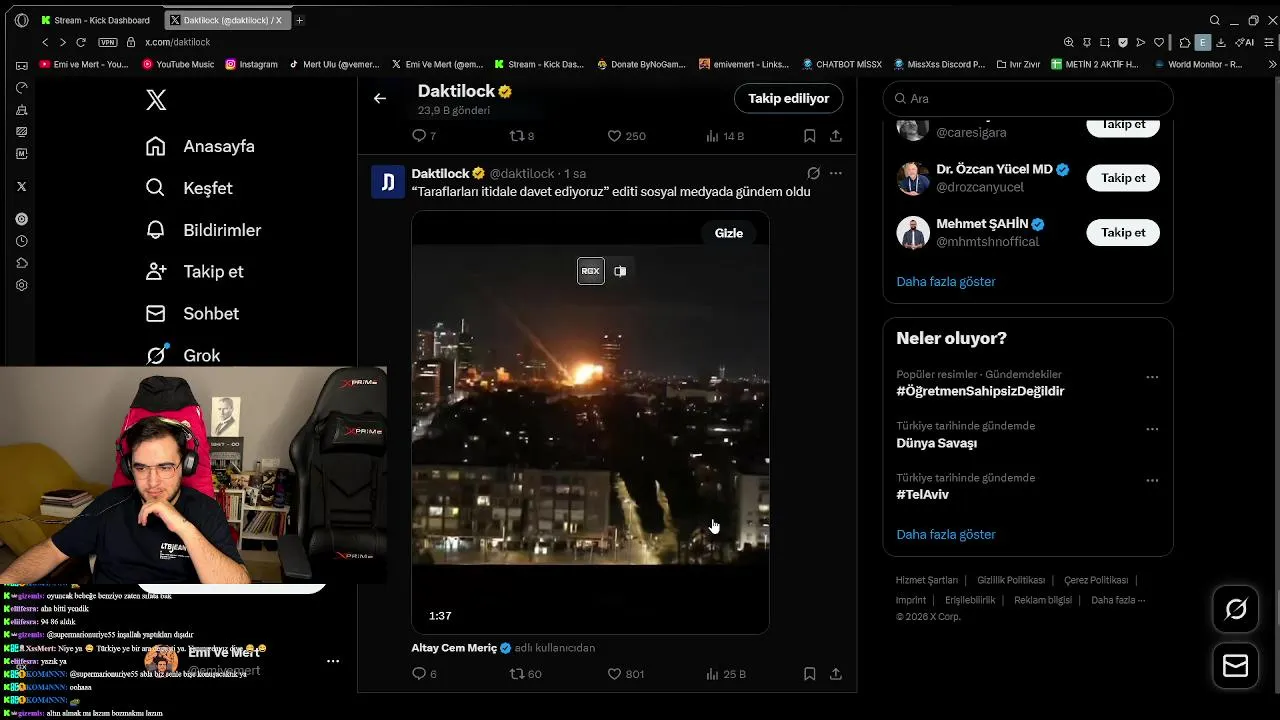
Task: Click the X logo home icon
Action: [156, 100]
